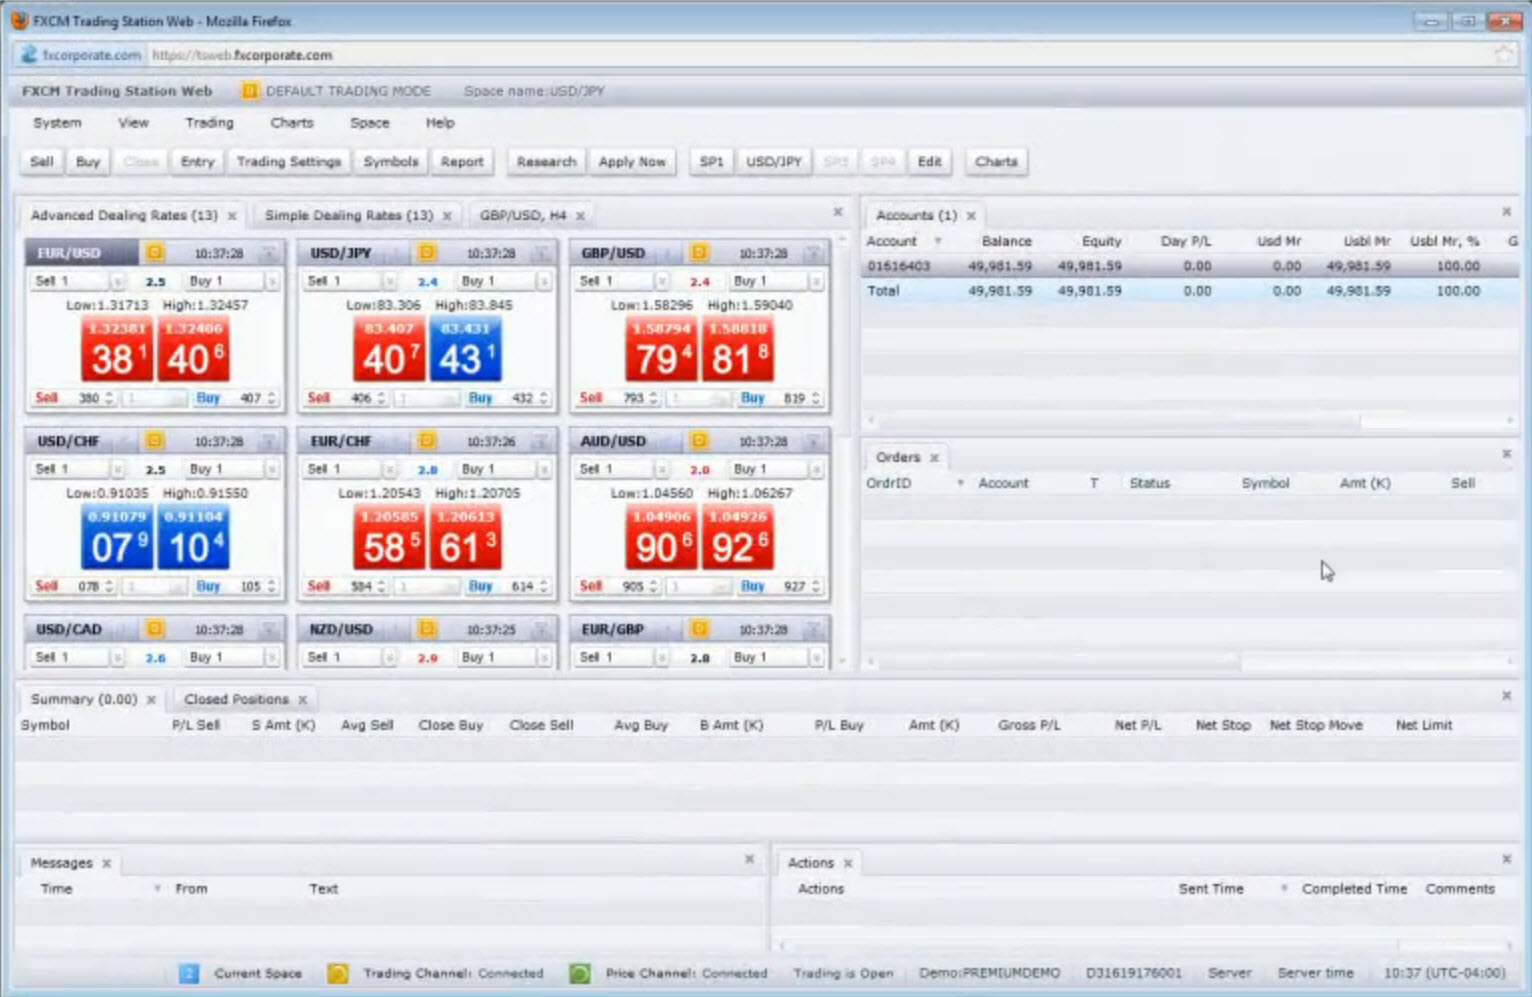The image size is (1532, 997).
Task: Click the Charts toolbar button
Action: tap(996, 162)
